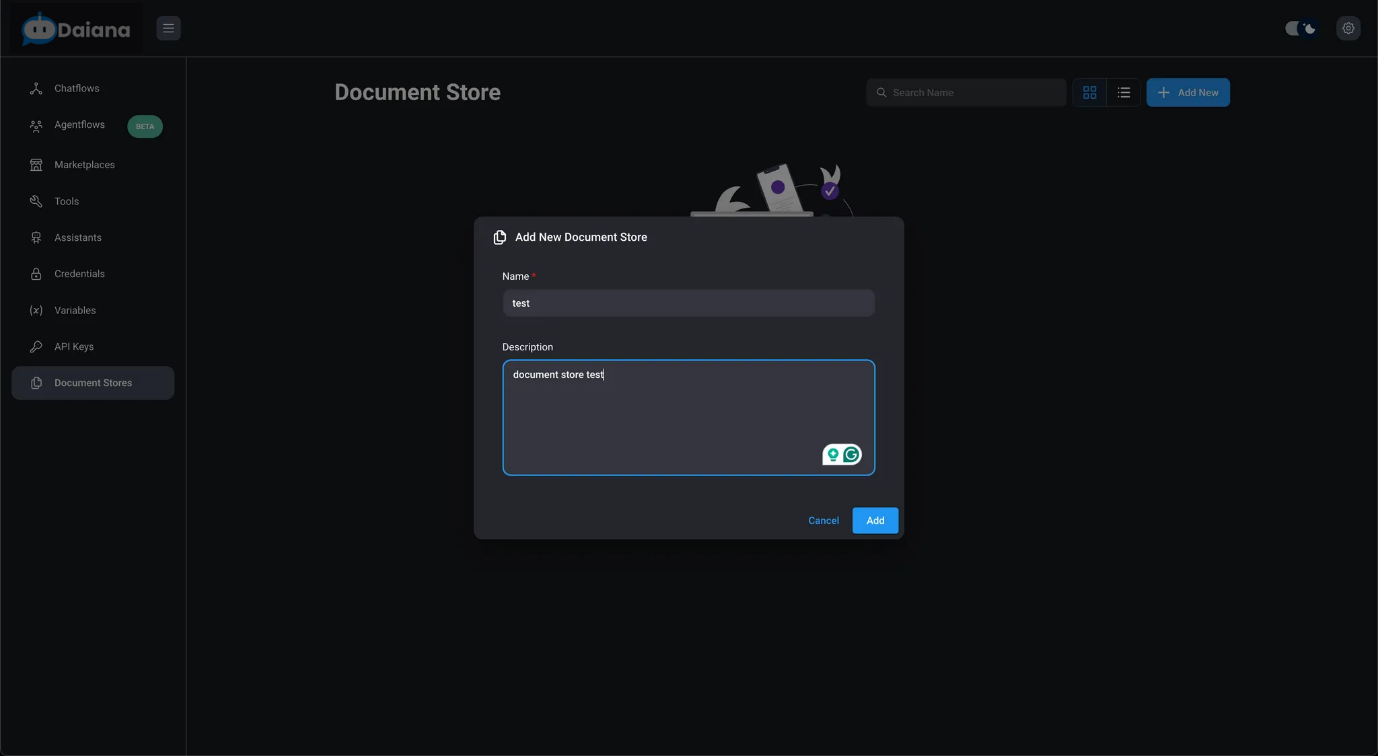Go to Variables in the sidebar
Screen dimensions: 1378x756
(x=75, y=310)
